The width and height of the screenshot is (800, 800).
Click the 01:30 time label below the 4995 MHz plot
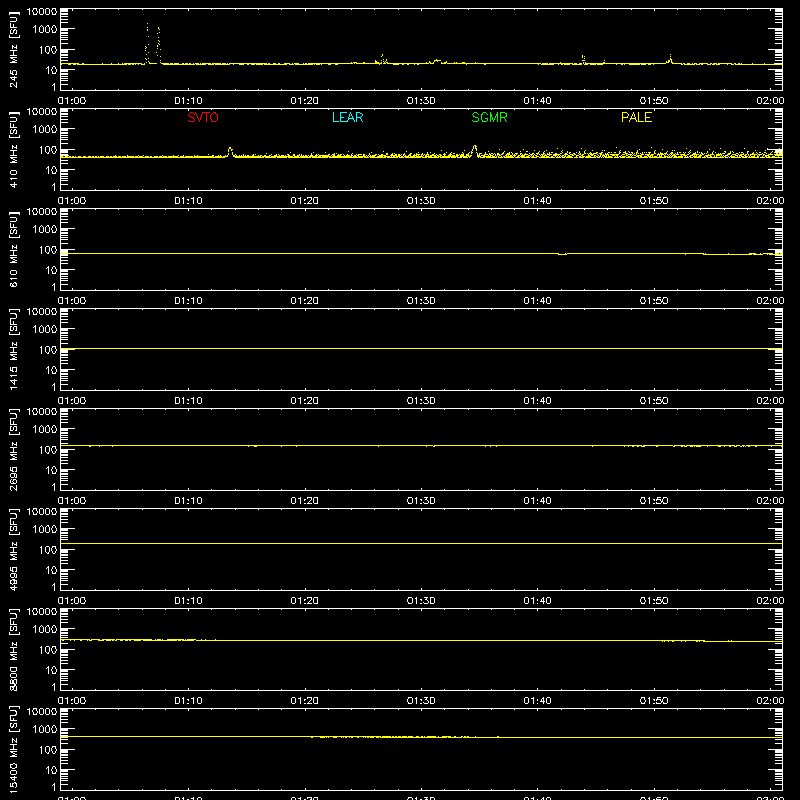pos(421,601)
